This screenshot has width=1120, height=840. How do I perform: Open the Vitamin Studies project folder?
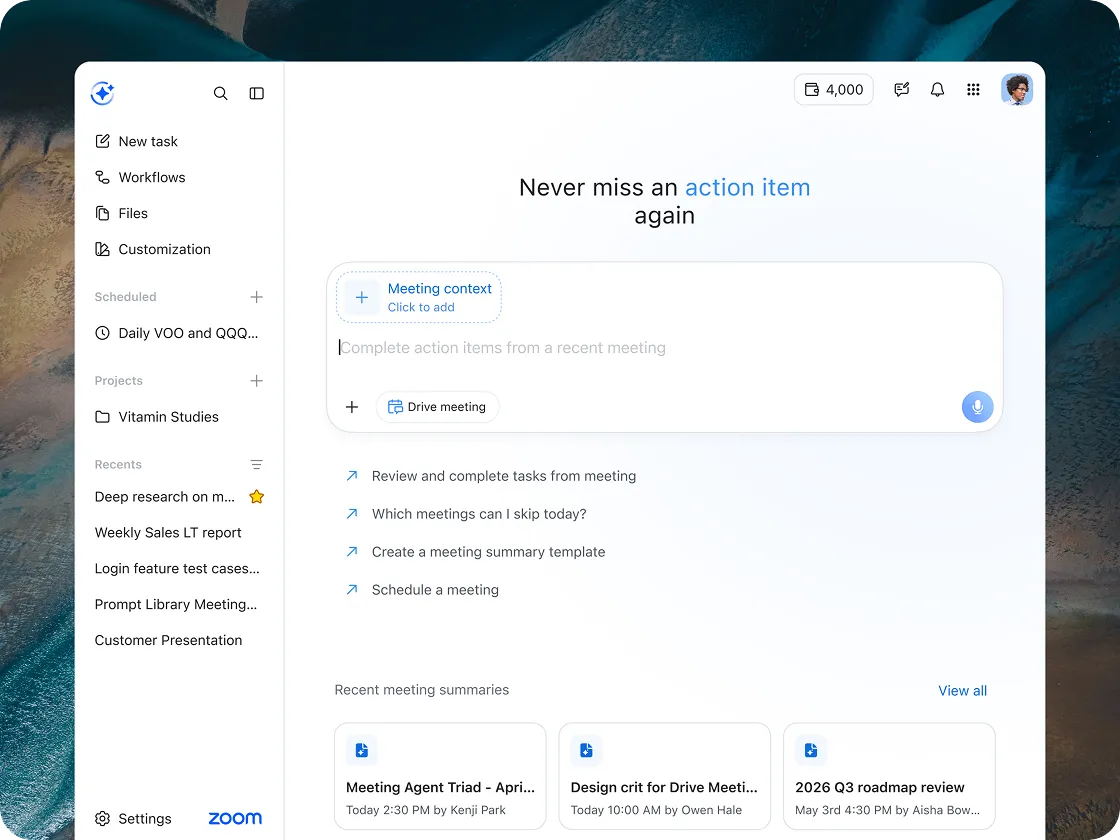[x=157, y=417]
